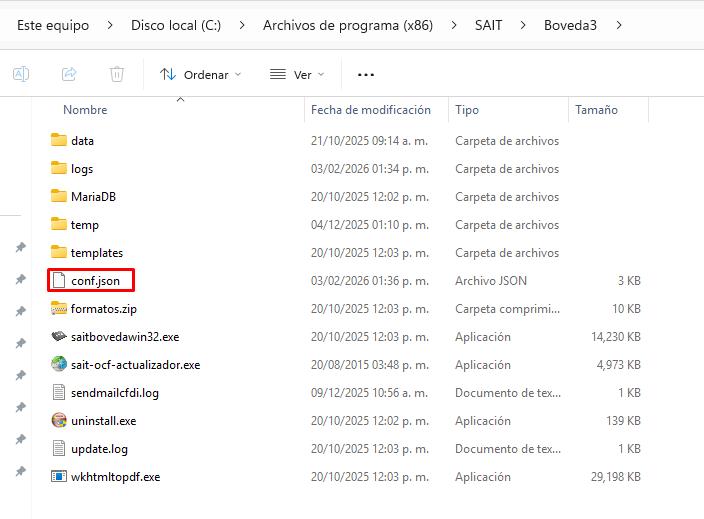The image size is (704, 519).
Task: Click the share icon in toolbar
Action: click(x=69, y=74)
